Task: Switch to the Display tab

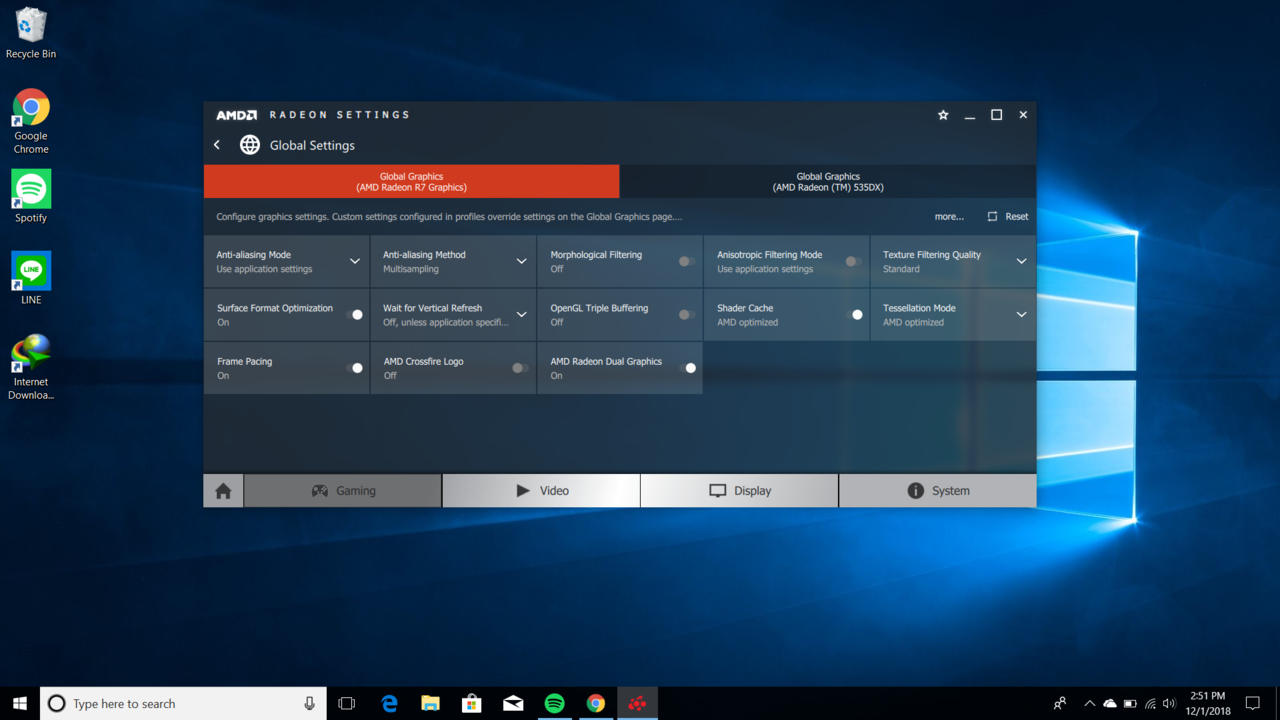Action: [739, 491]
